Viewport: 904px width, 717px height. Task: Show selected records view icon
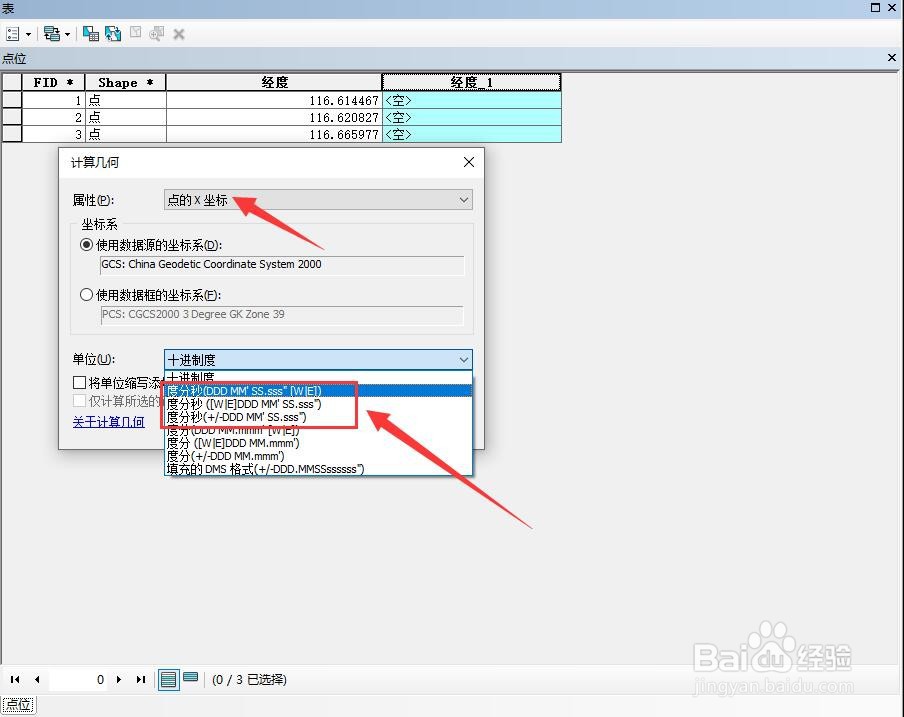coord(190,678)
